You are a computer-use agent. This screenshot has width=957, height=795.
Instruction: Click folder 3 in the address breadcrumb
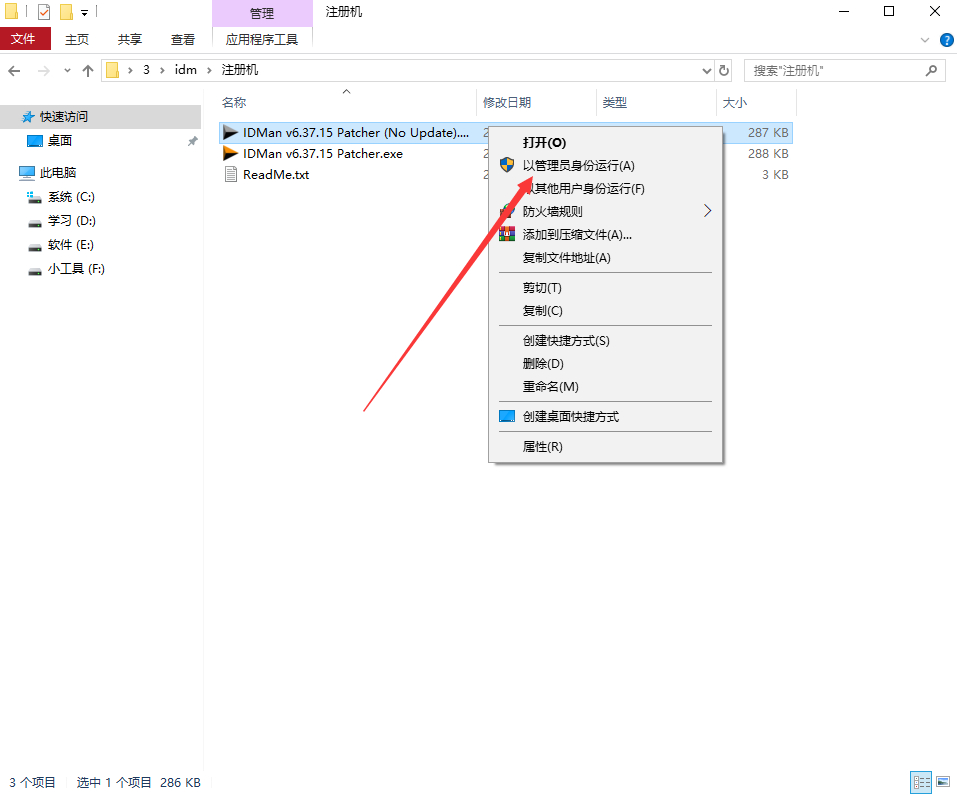[146, 70]
